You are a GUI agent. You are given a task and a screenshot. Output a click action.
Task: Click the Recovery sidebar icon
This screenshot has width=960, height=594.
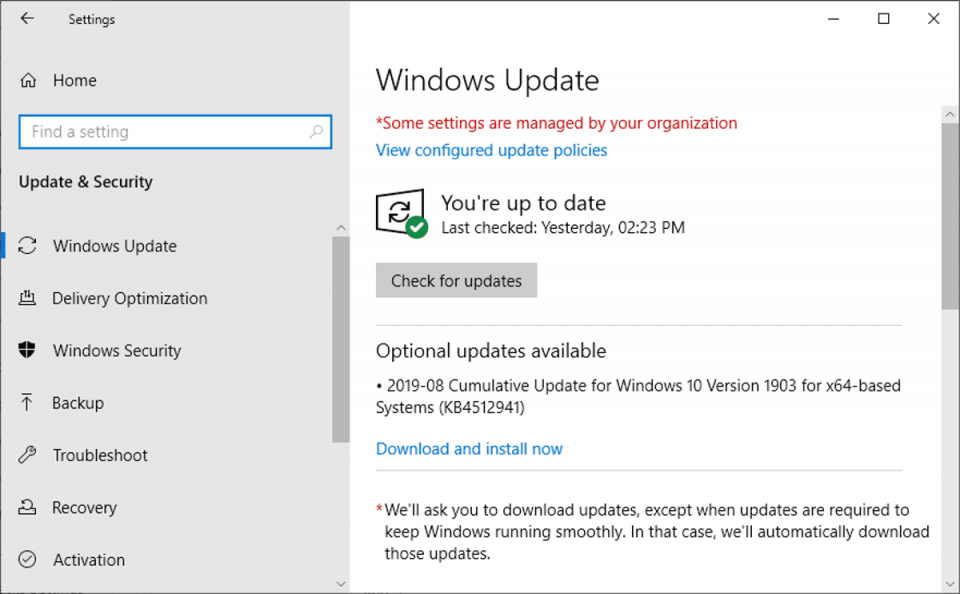coord(27,507)
